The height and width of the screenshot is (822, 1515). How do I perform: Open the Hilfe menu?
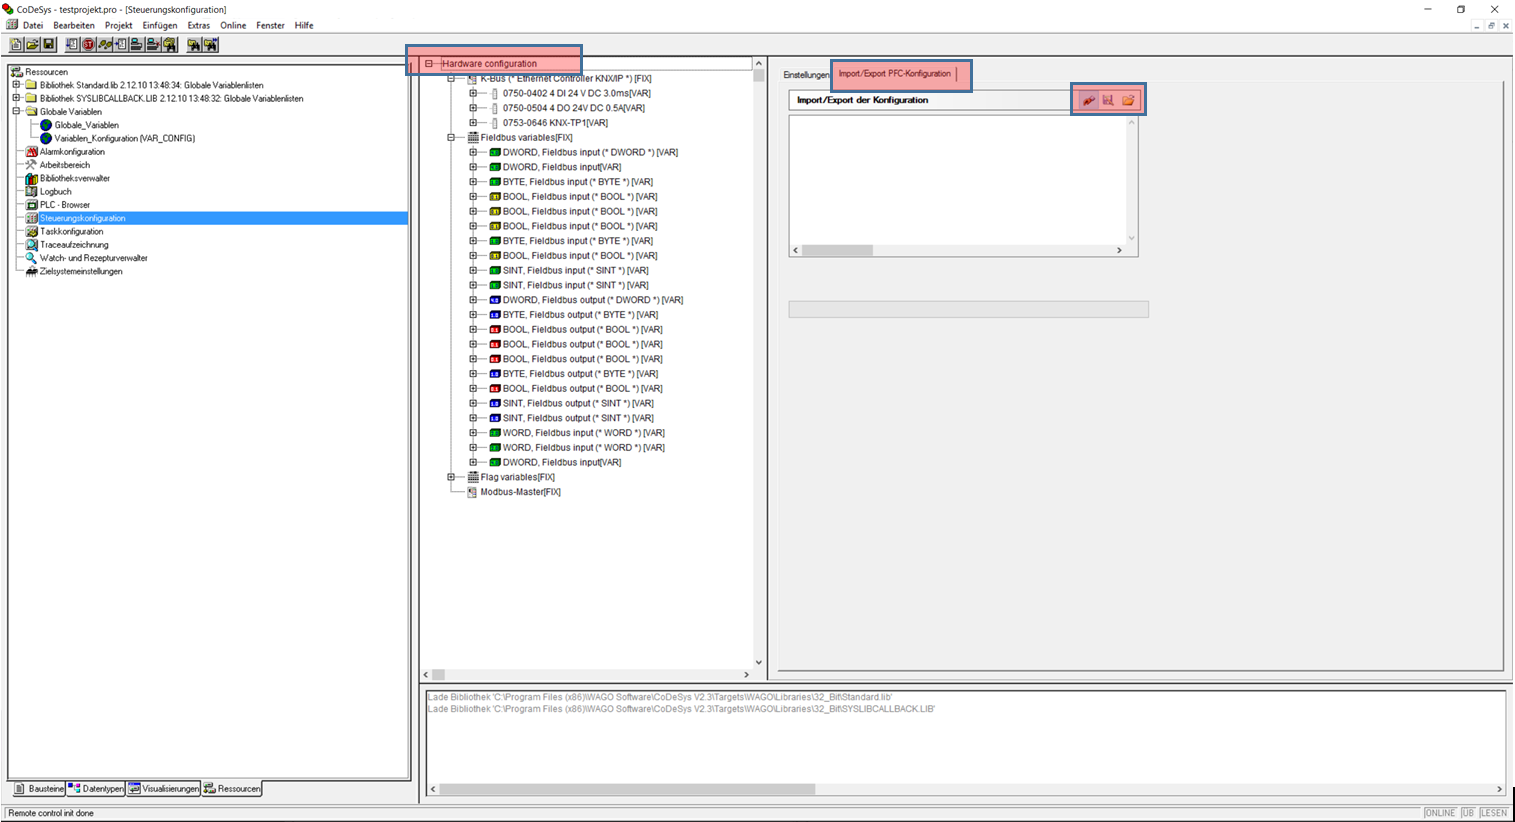pyautogui.click(x=304, y=25)
